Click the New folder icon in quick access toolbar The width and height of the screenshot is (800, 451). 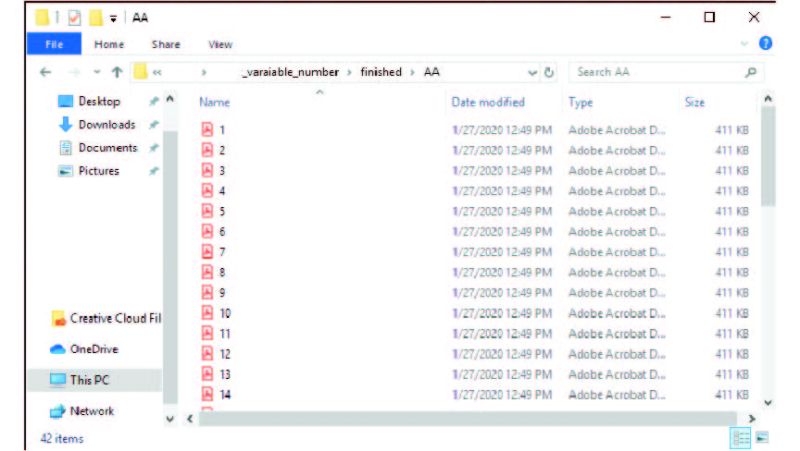95,18
